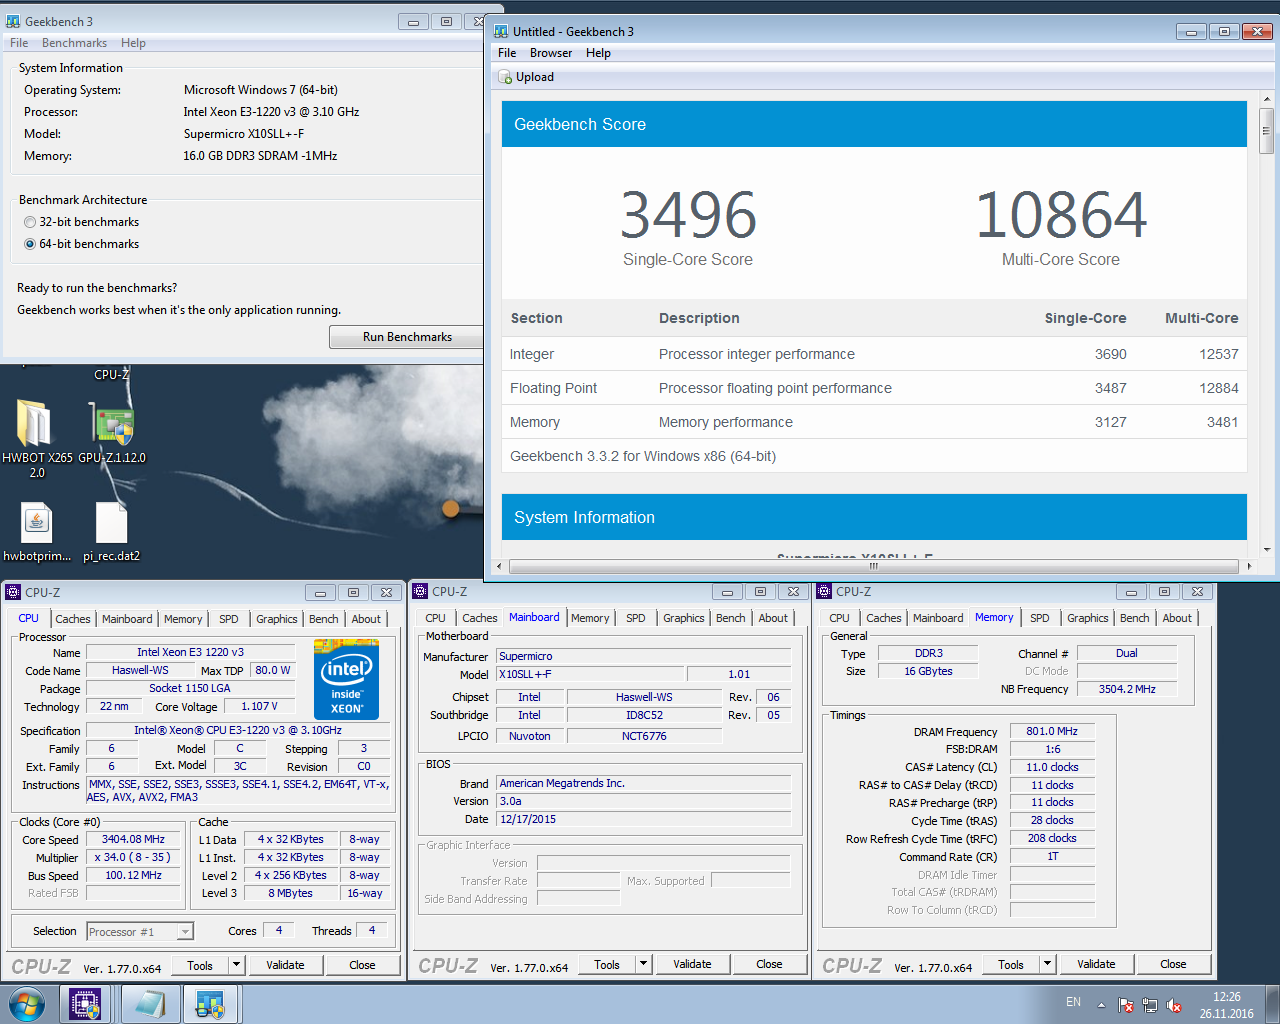The image size is (1280, 1024).
Task: Switch to CPU-Z from the taskbar
Action: tap(85, 1004)
